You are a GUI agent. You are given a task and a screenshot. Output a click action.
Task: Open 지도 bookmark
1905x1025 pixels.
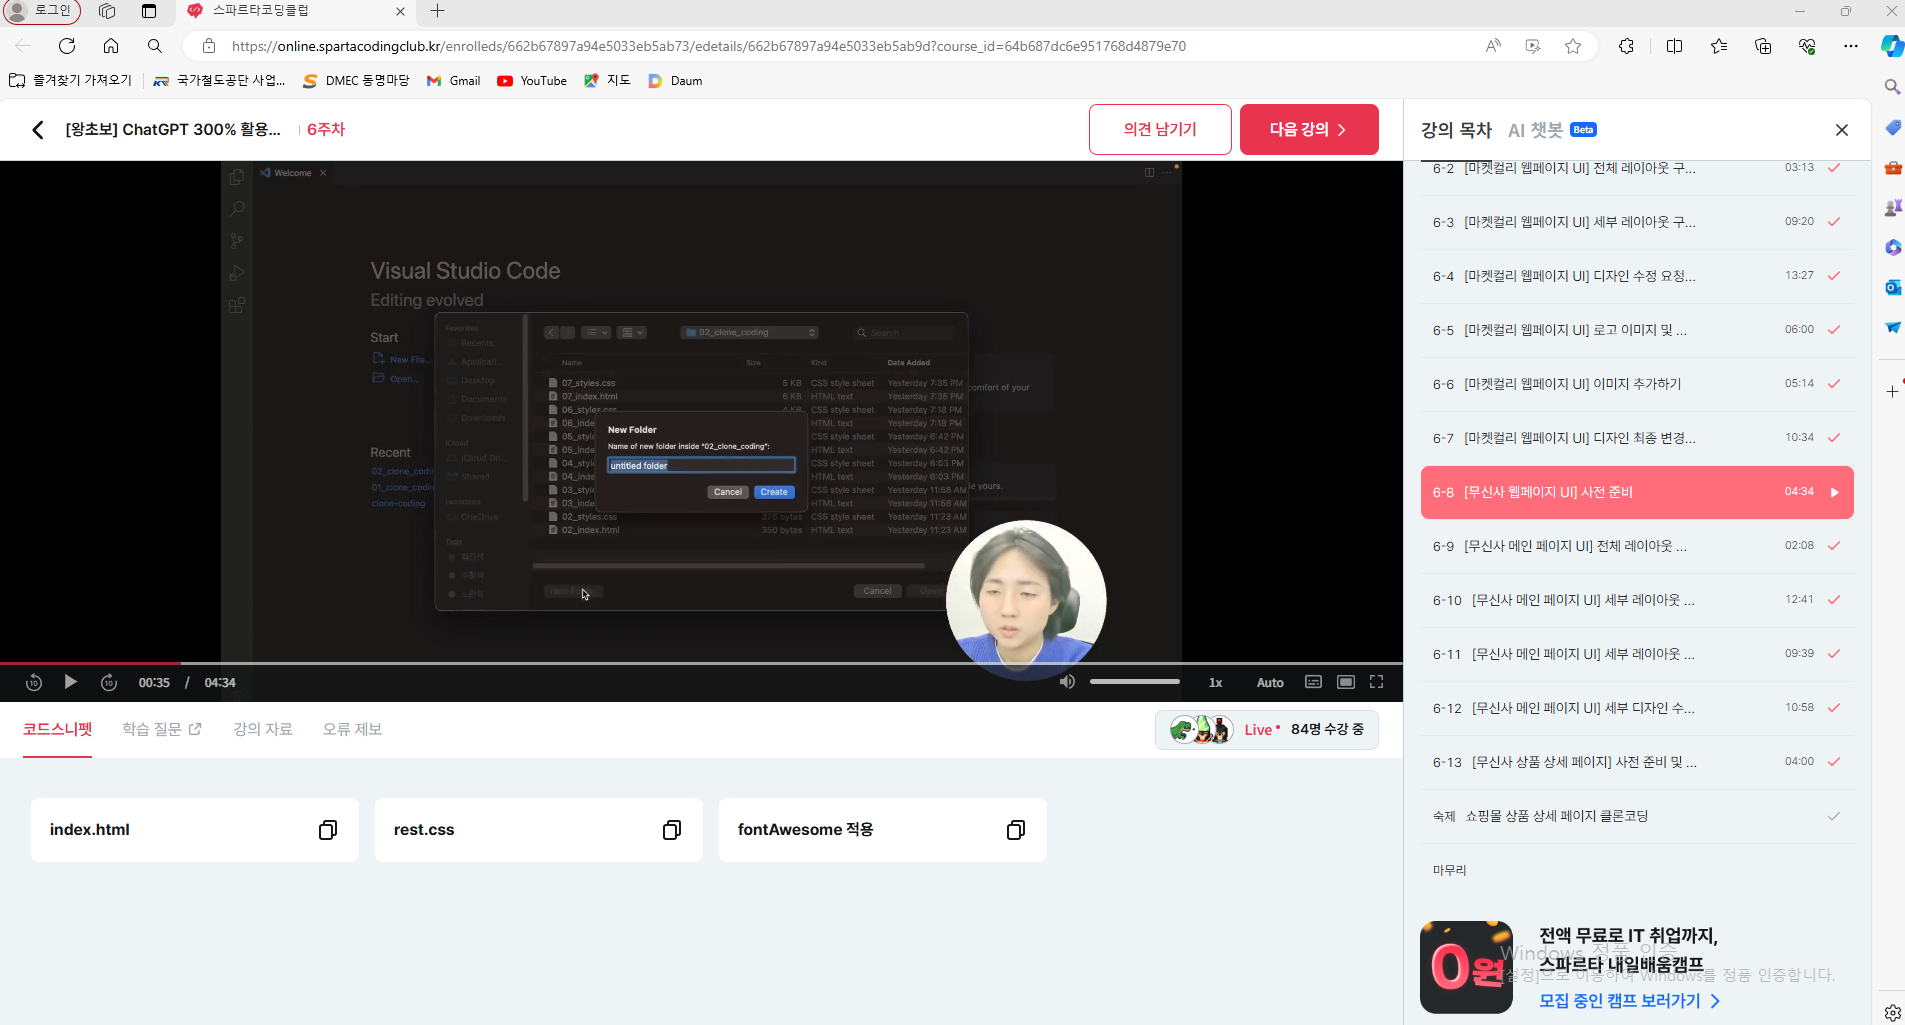point(607,81)
